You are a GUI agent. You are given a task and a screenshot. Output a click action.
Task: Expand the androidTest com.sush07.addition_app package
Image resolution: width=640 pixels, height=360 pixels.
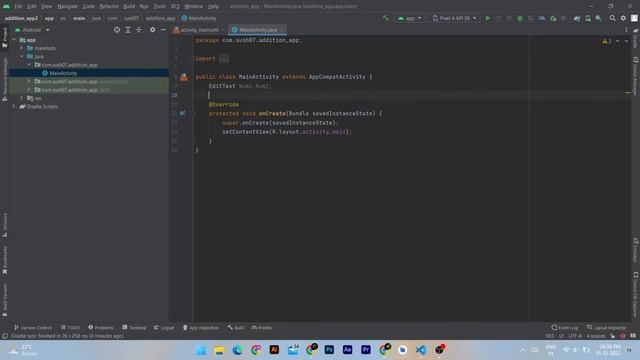tap(29, 81)
